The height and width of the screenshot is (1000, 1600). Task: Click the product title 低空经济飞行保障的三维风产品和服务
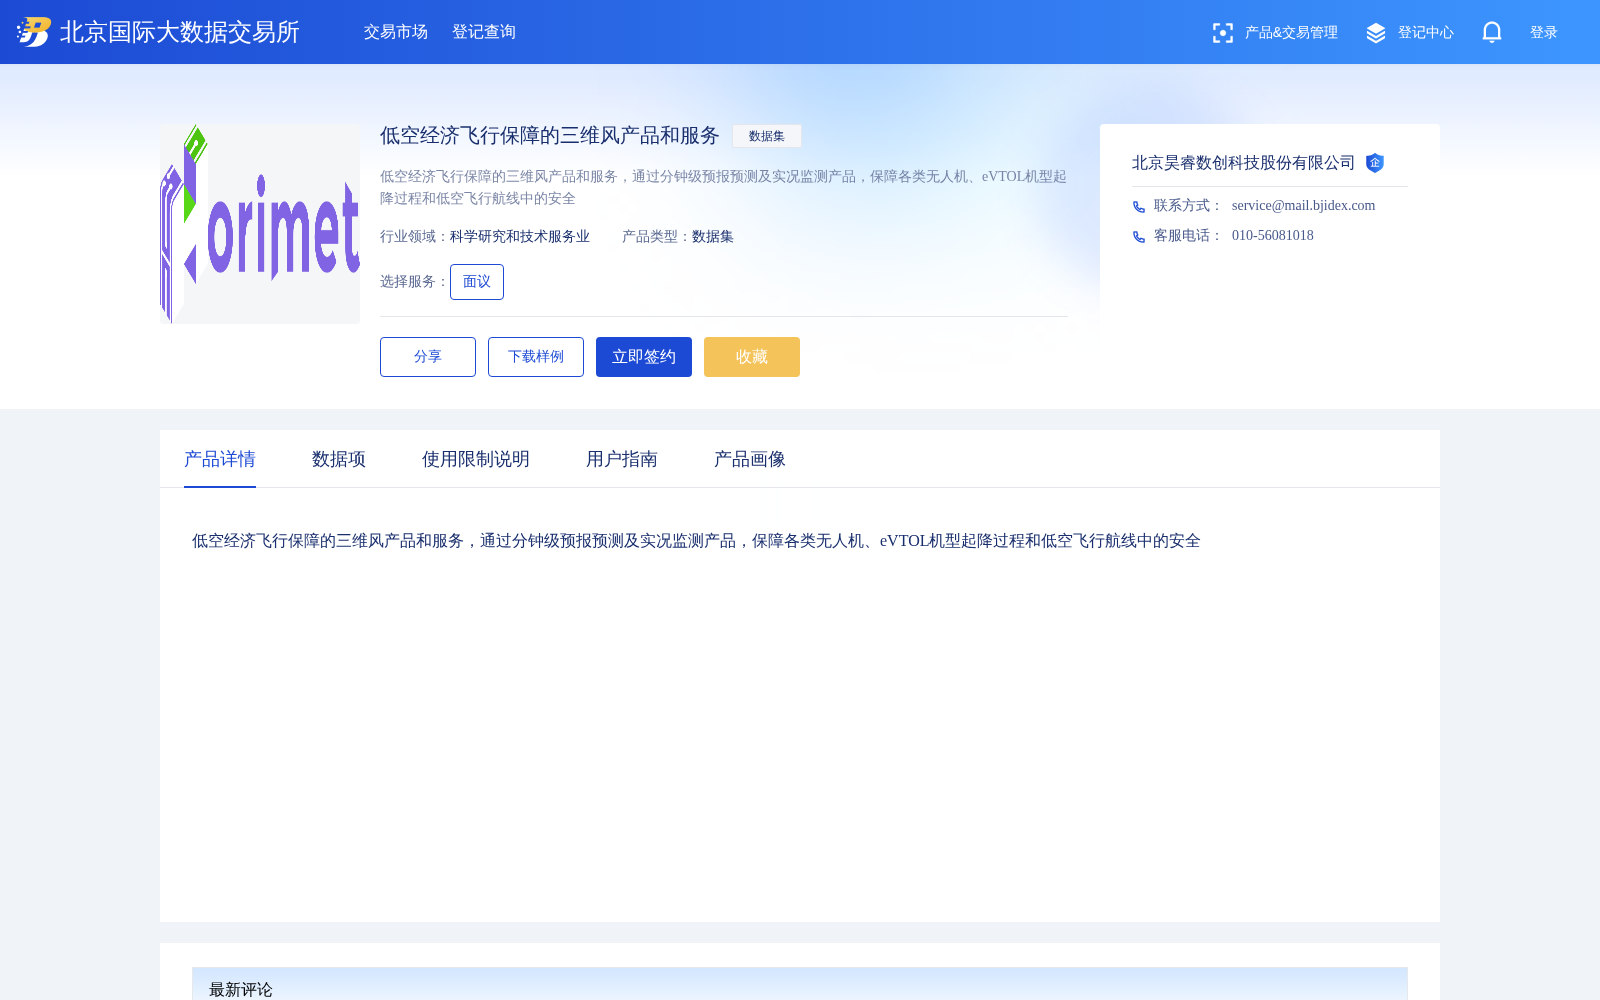(x=550, y=136)
